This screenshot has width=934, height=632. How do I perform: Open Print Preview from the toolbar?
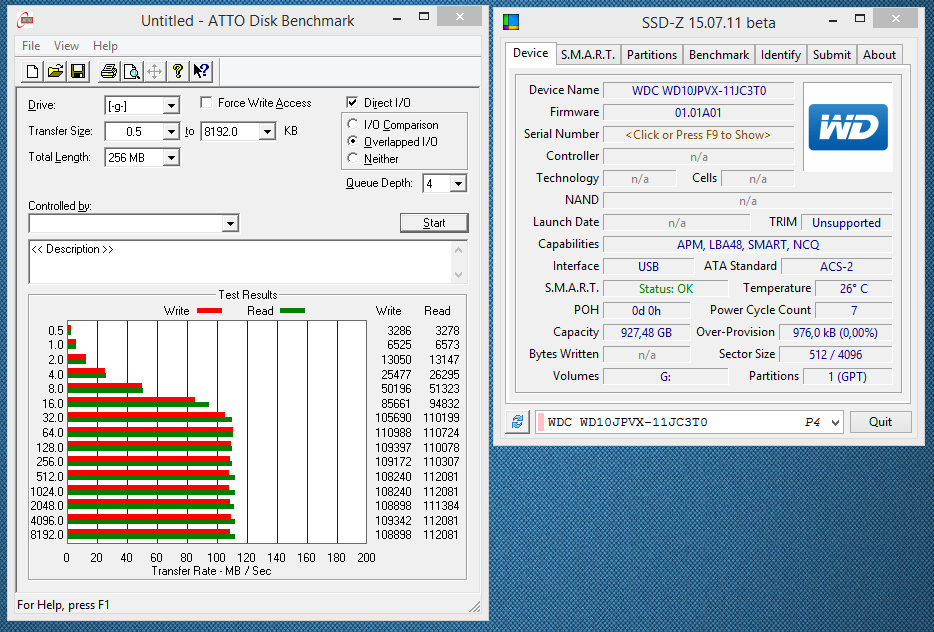click(131, 71)
